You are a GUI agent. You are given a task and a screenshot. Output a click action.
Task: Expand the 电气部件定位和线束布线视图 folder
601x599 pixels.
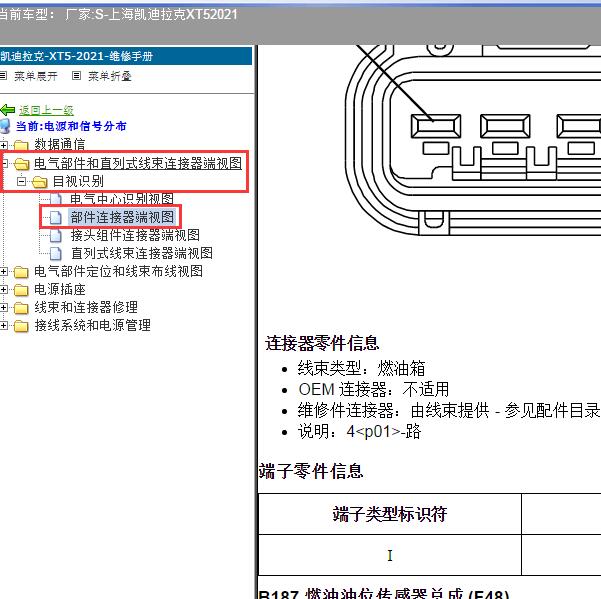tap(3, 272)
